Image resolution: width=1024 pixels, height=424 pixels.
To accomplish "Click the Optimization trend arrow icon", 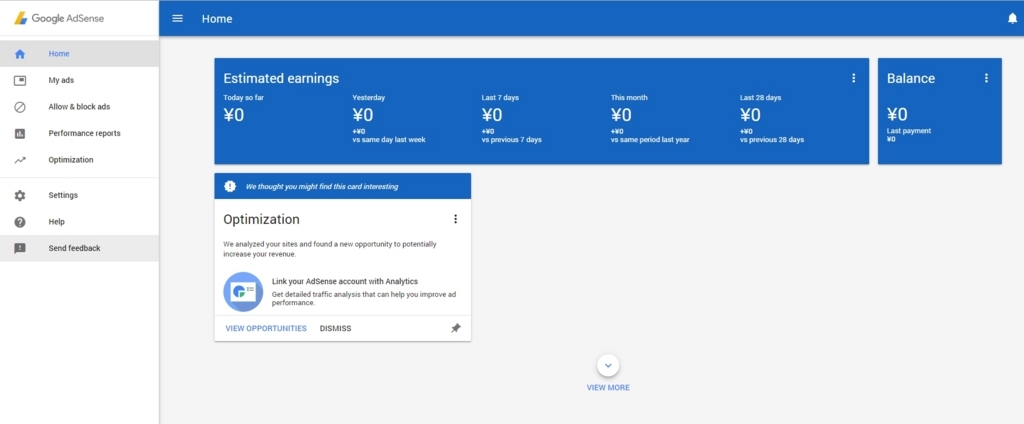I will click(x=20, y=160).
